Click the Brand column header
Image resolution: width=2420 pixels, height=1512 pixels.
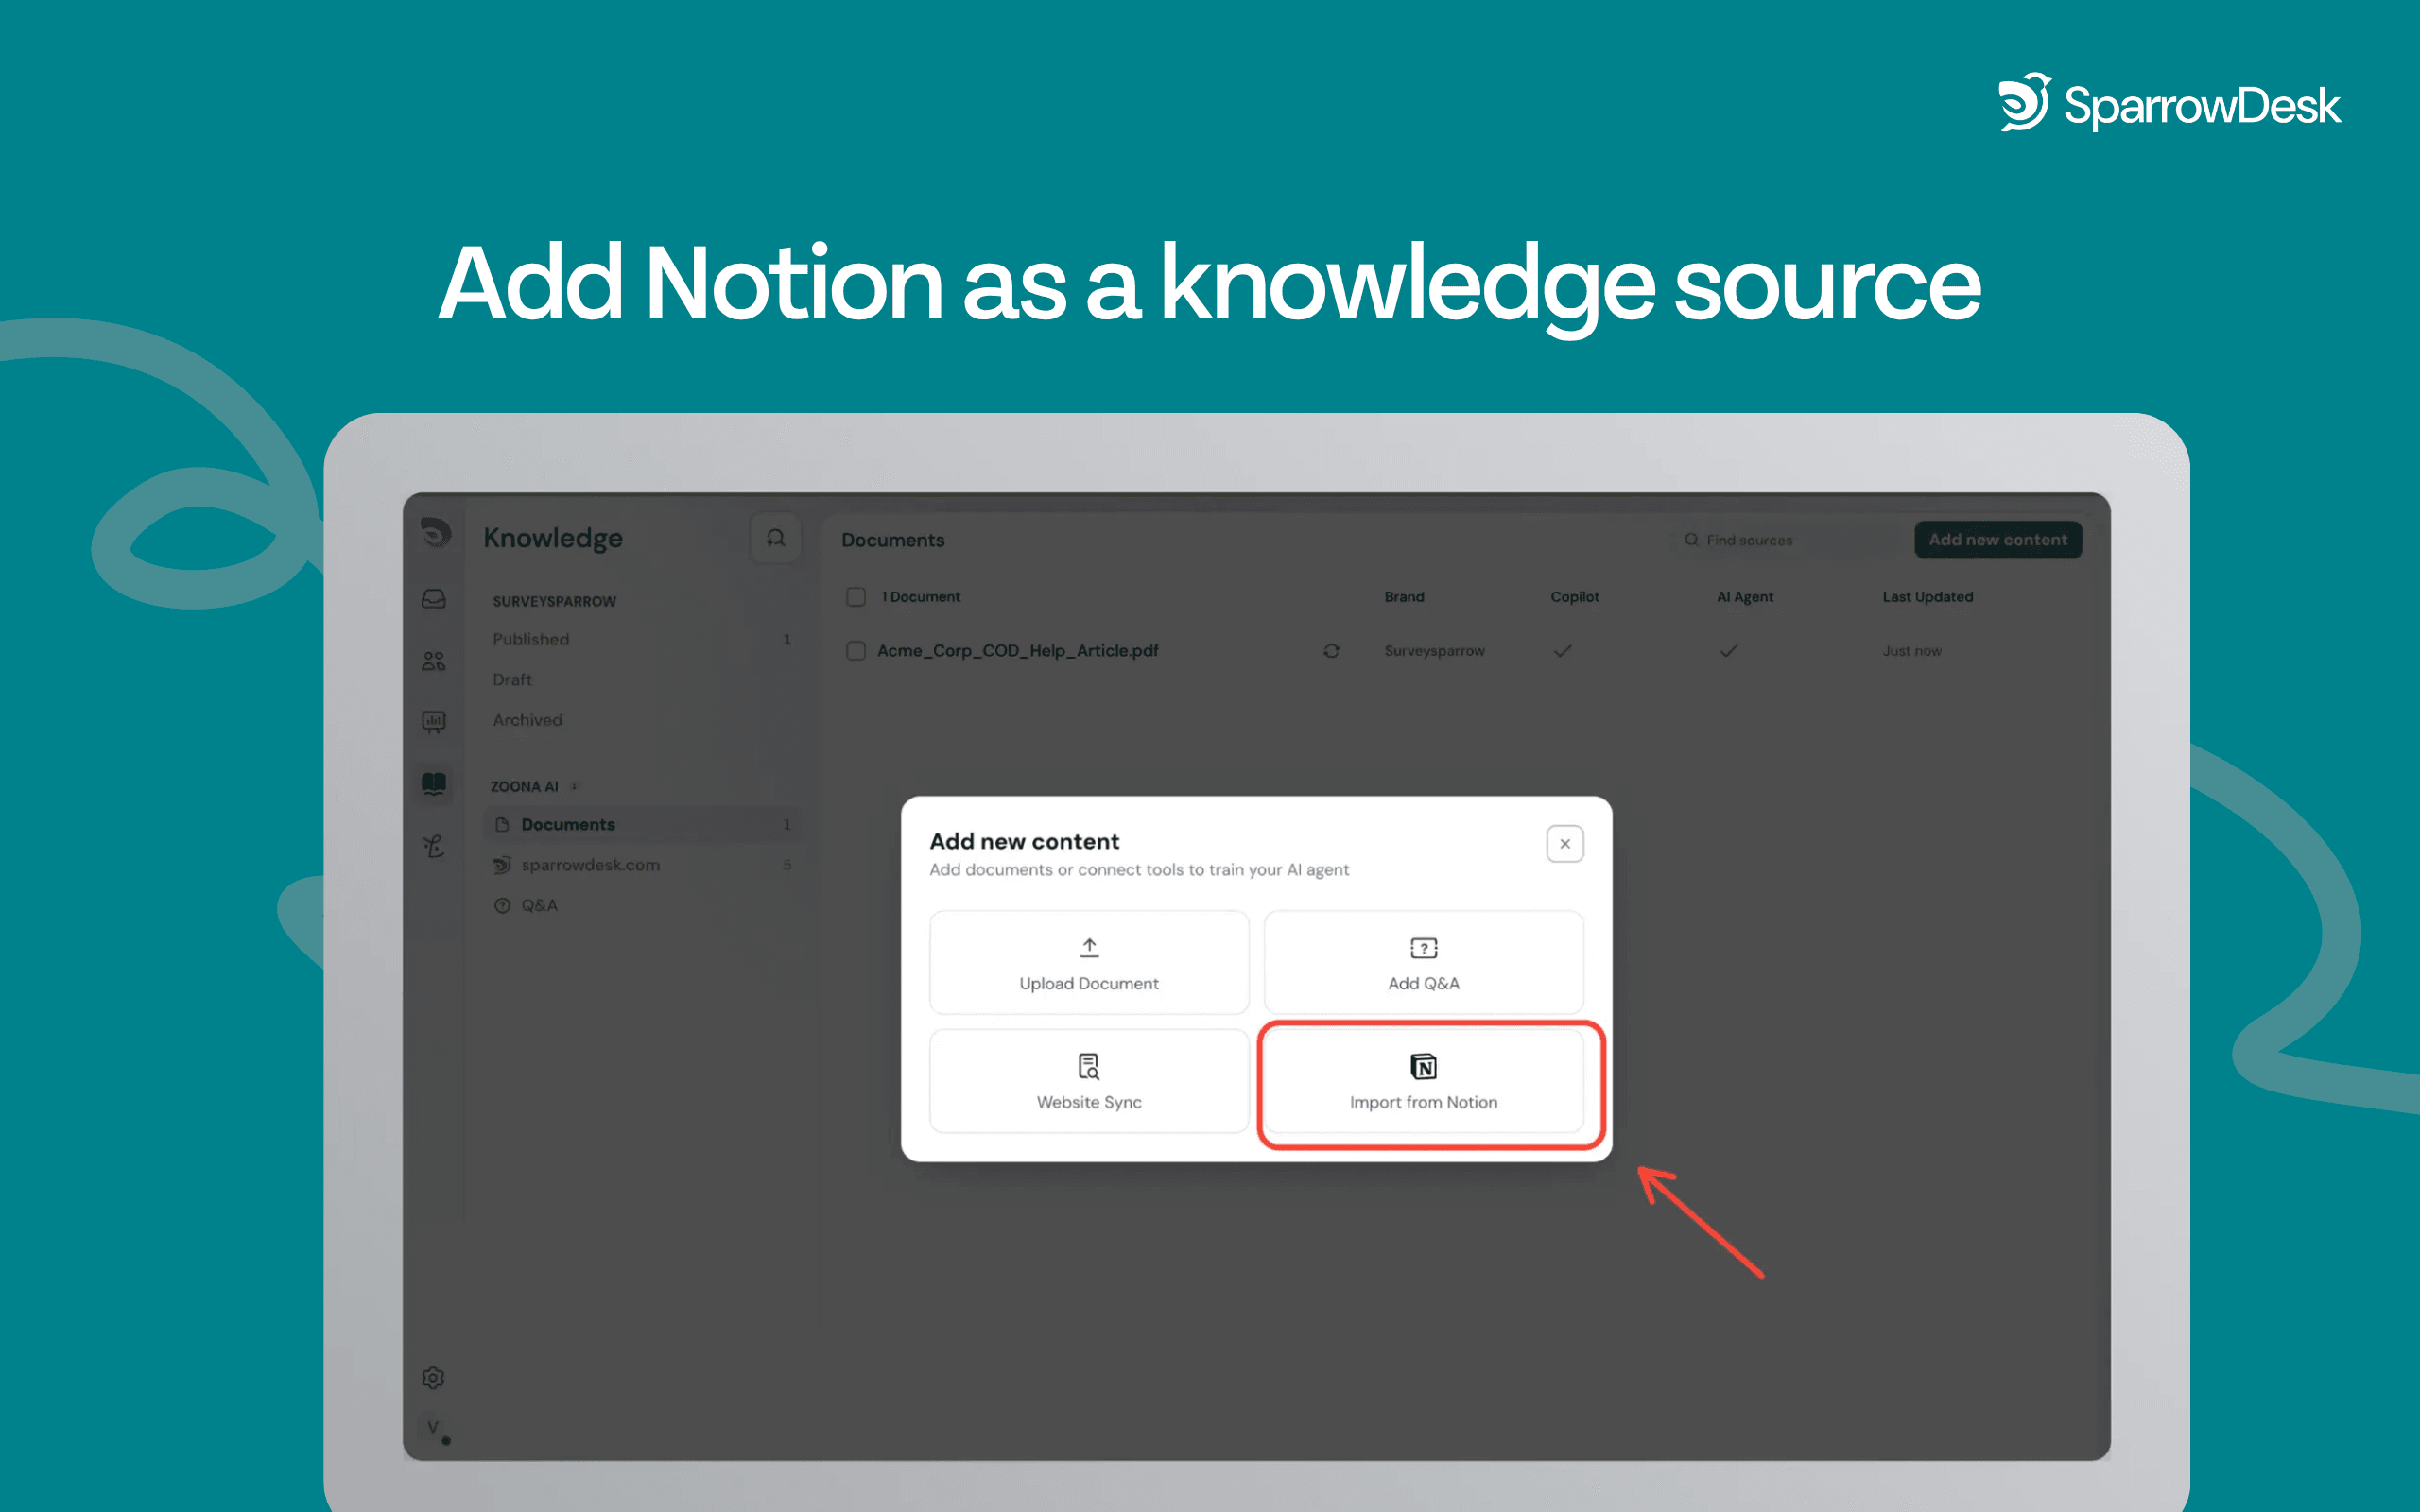(x=1404, y=597)
